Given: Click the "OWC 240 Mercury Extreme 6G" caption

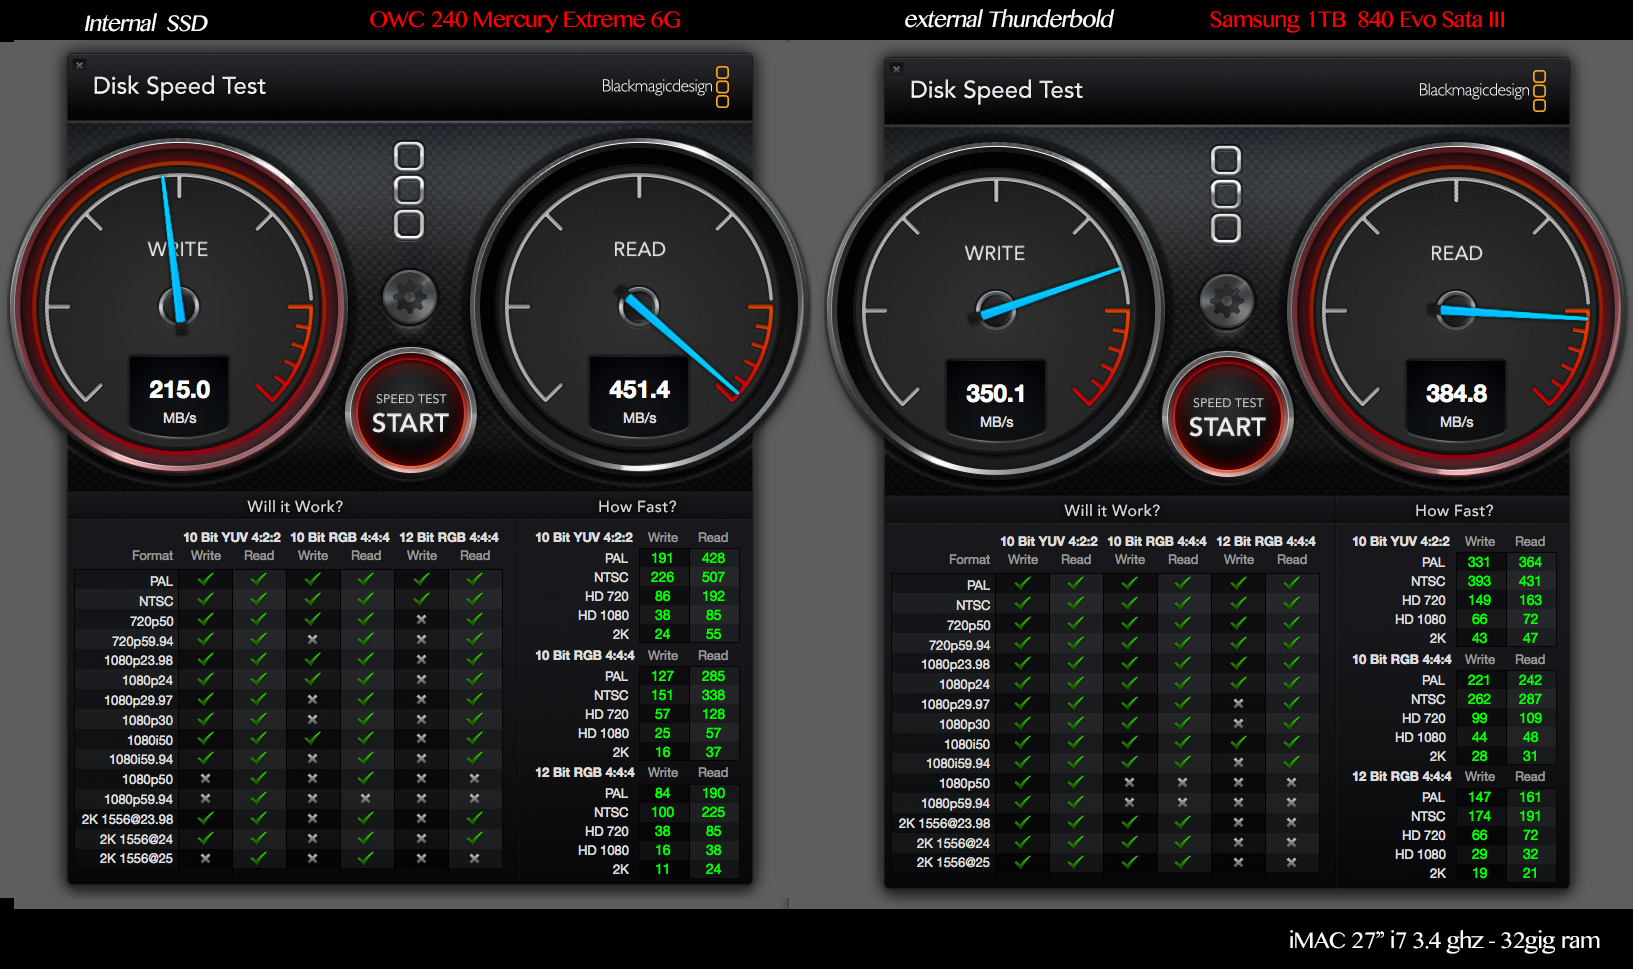Looking at the screenshot, I should coord(525,20).
